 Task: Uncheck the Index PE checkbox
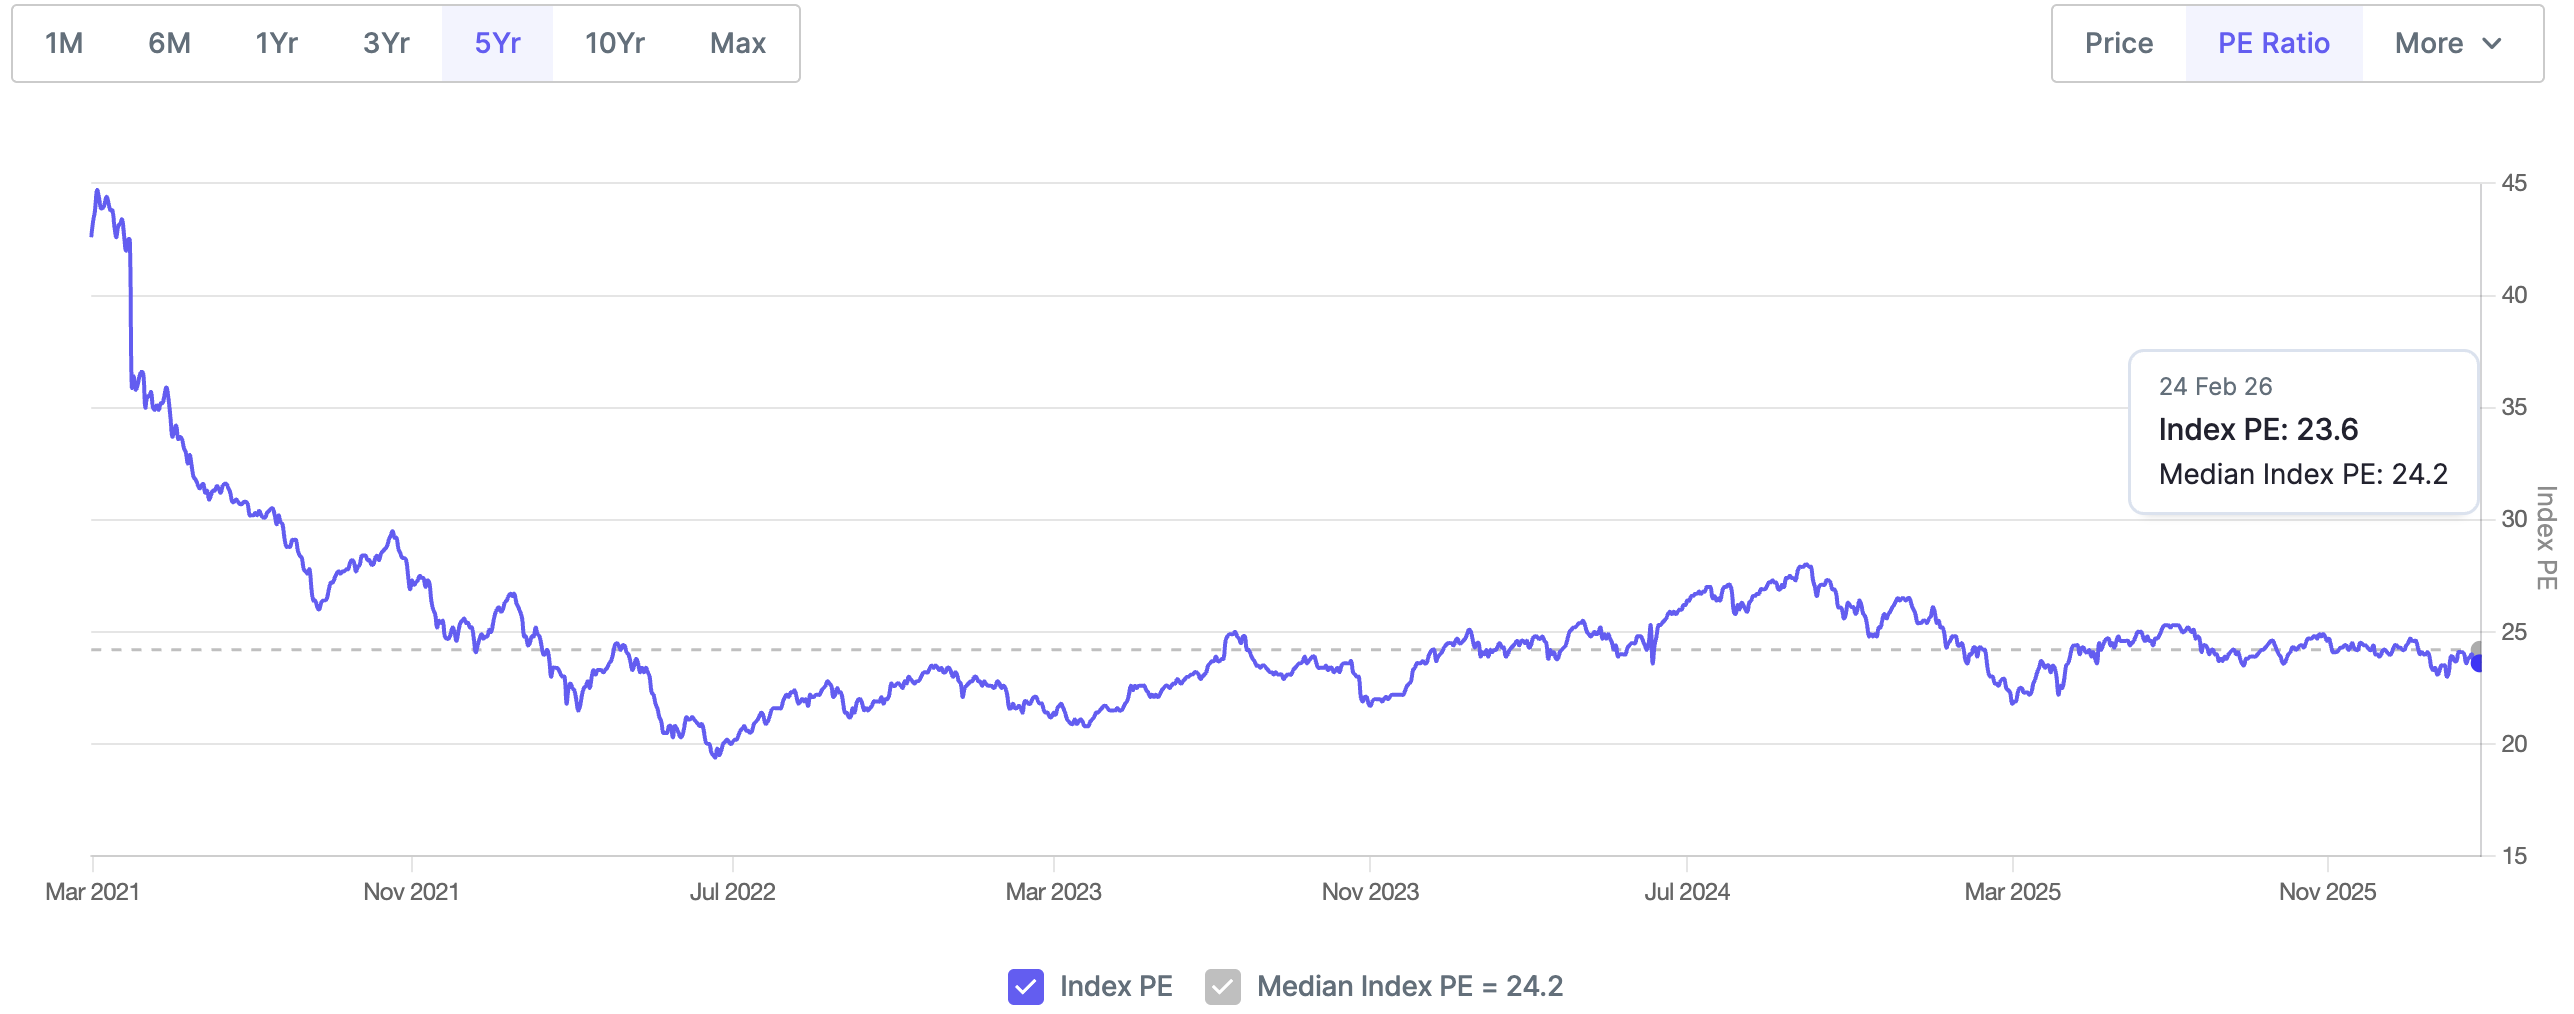click(1025, 986)
